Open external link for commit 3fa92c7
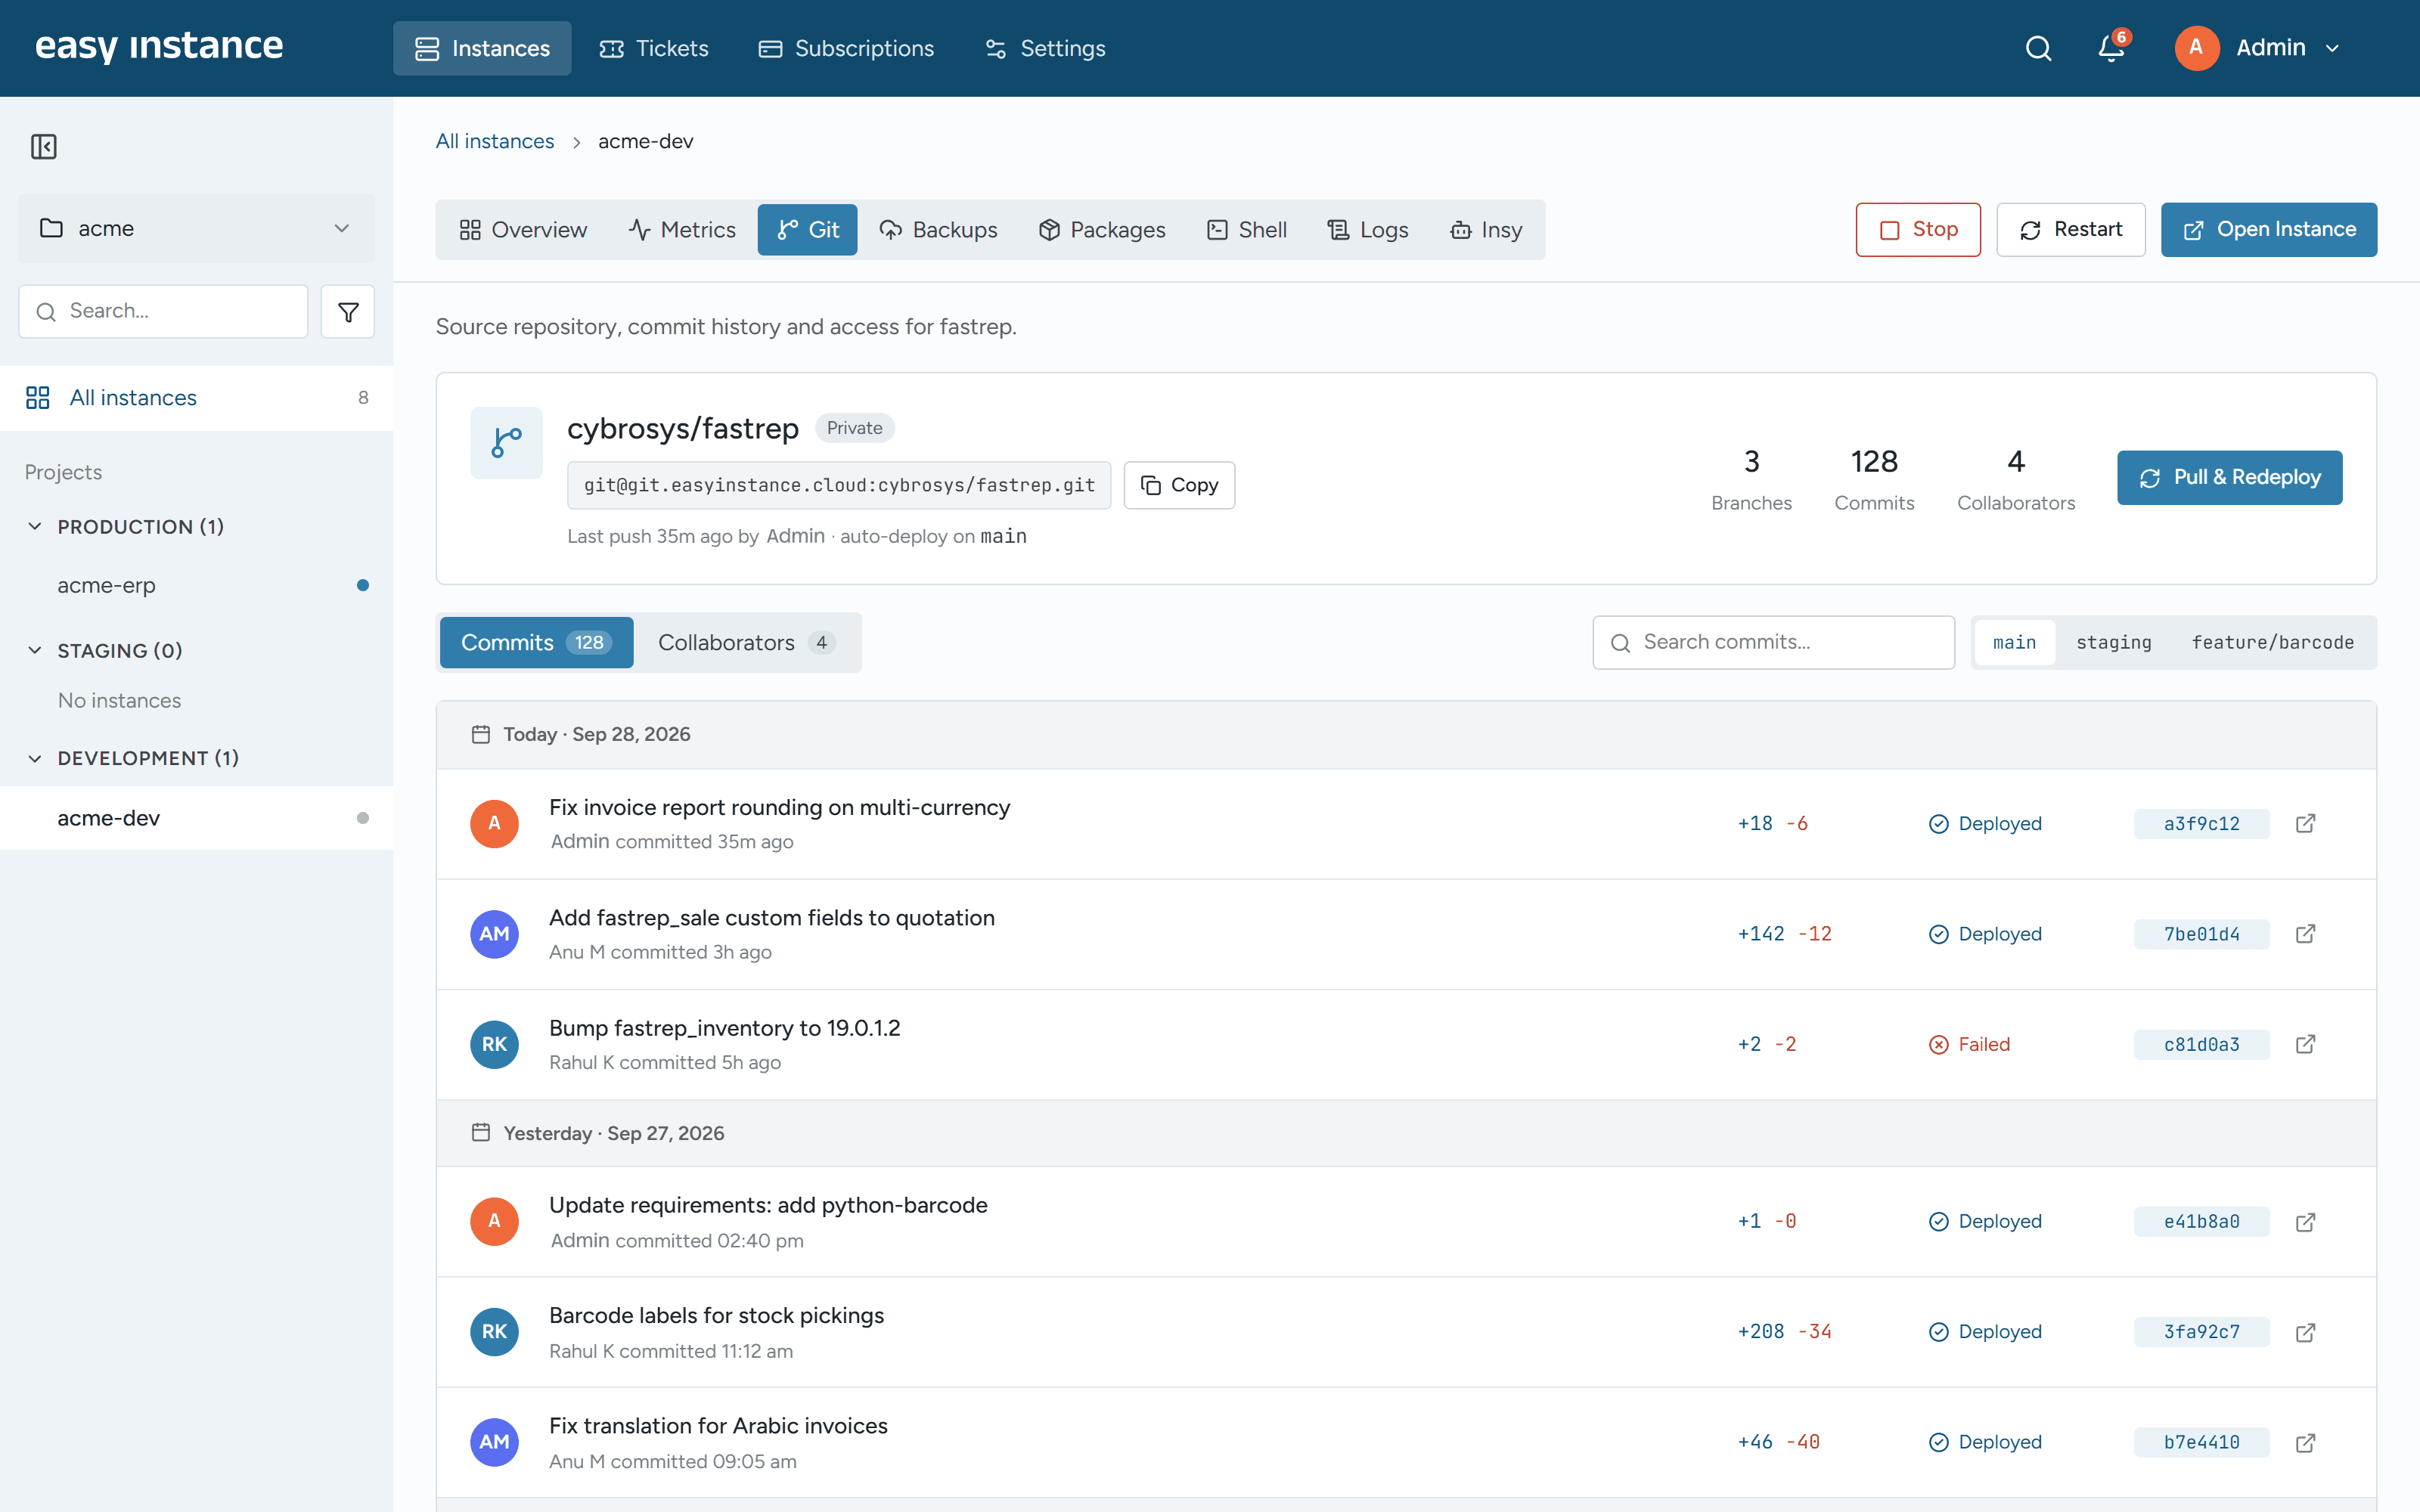Image resolution: width=2420 pixels, height=1512 pixels. 2305,1332
